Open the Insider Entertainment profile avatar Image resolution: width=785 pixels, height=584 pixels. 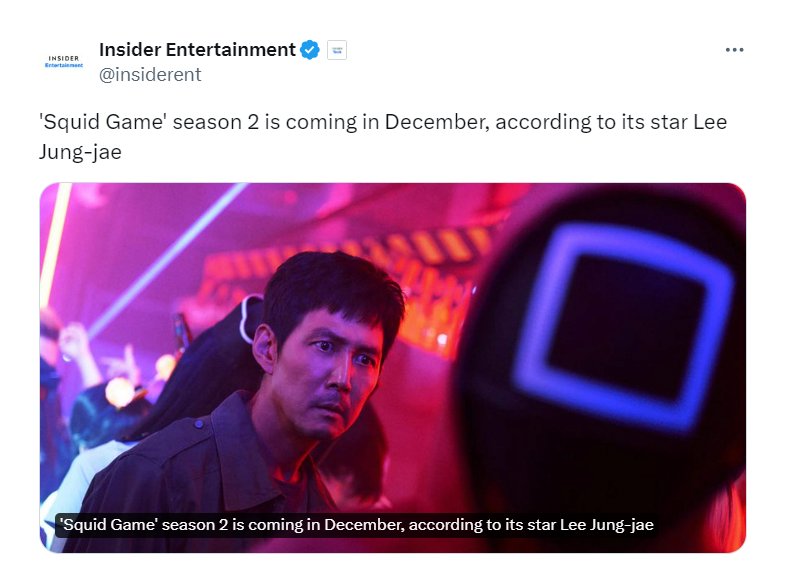(64, 62)
